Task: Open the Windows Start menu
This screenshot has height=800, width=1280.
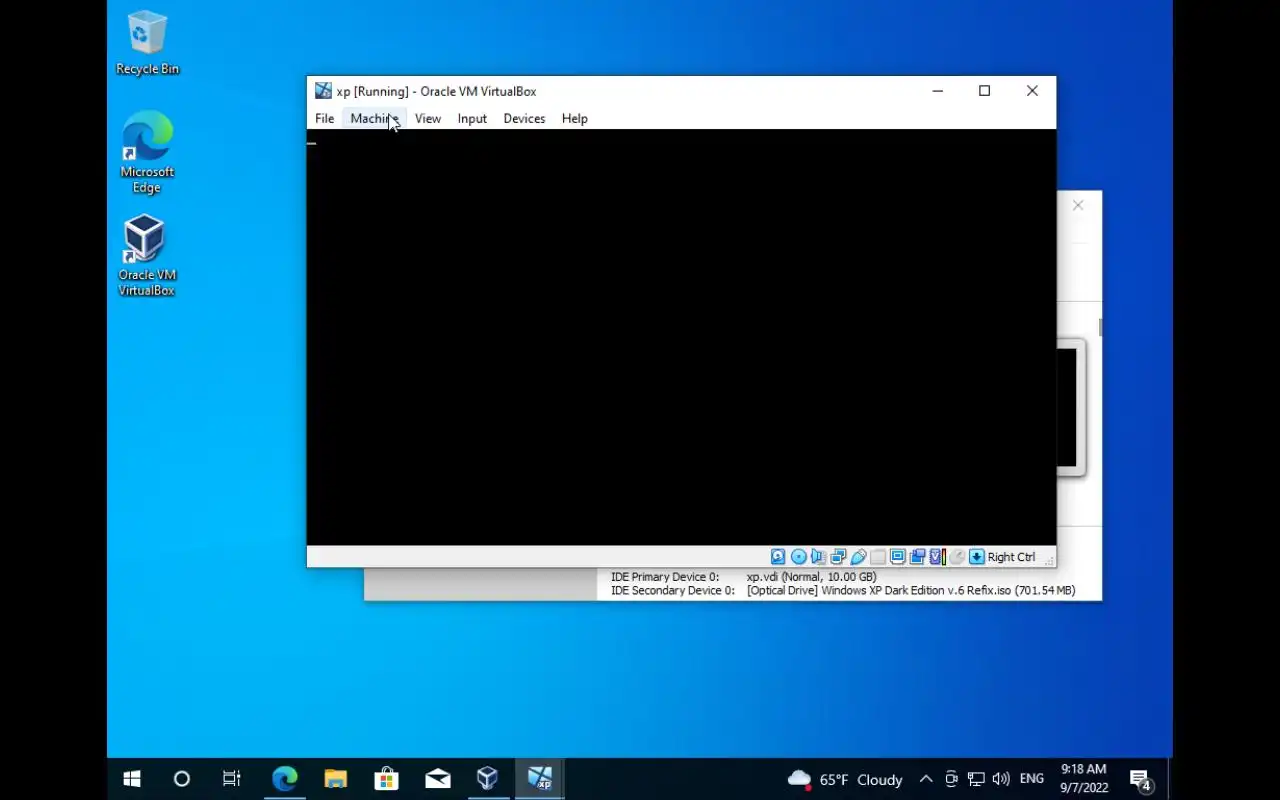Action: (132, 779)
